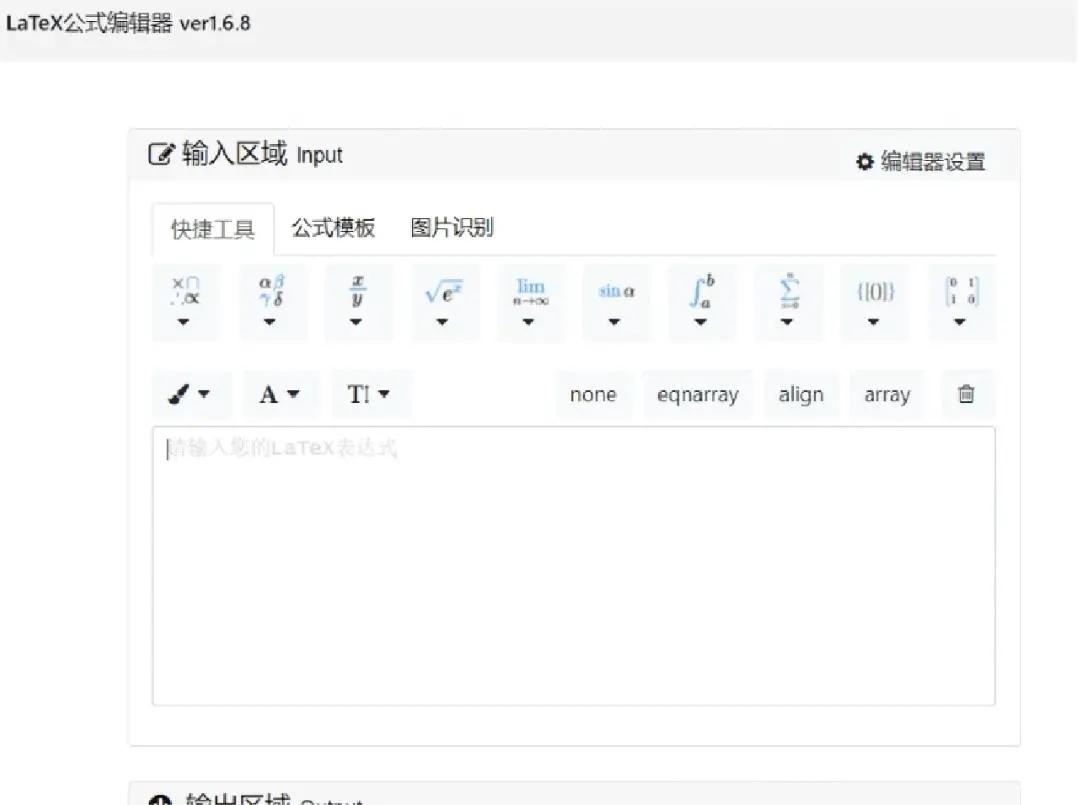Open the TI text mode dropdown

370,394
